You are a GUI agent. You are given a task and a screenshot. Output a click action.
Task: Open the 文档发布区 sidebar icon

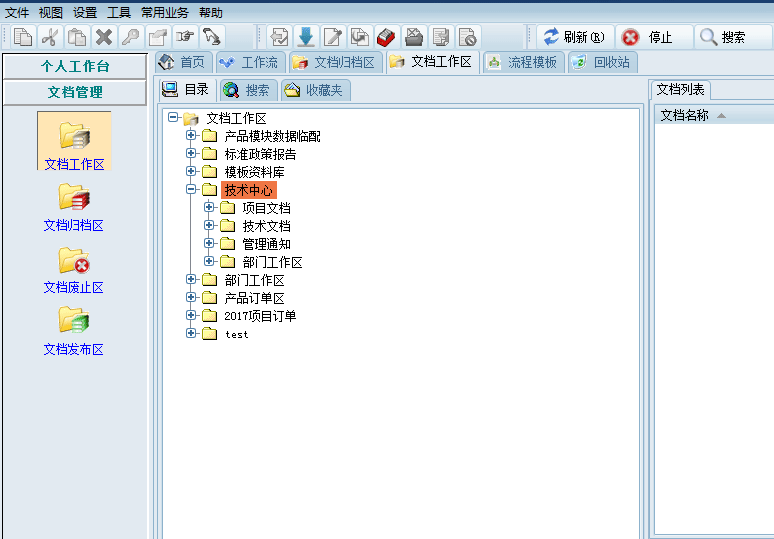(73, 329)
